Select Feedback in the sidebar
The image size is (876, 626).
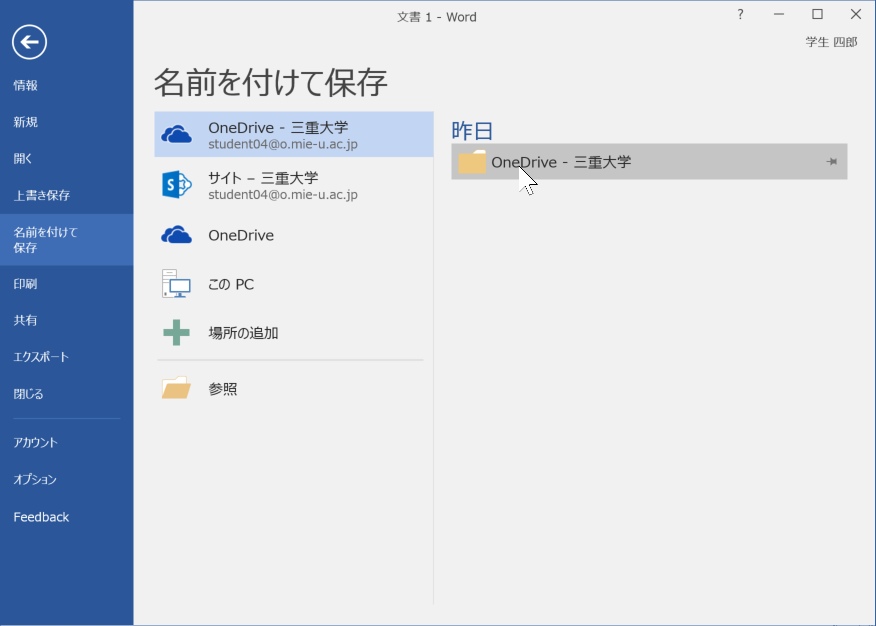[x=41, y=517]
